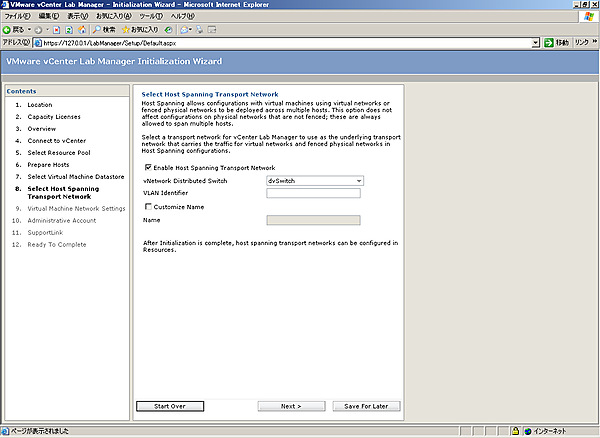This screenshot has height=438, width=600.
Task: Expand the Links (リンク) toolbar chevron
Action: pos(595,42)
